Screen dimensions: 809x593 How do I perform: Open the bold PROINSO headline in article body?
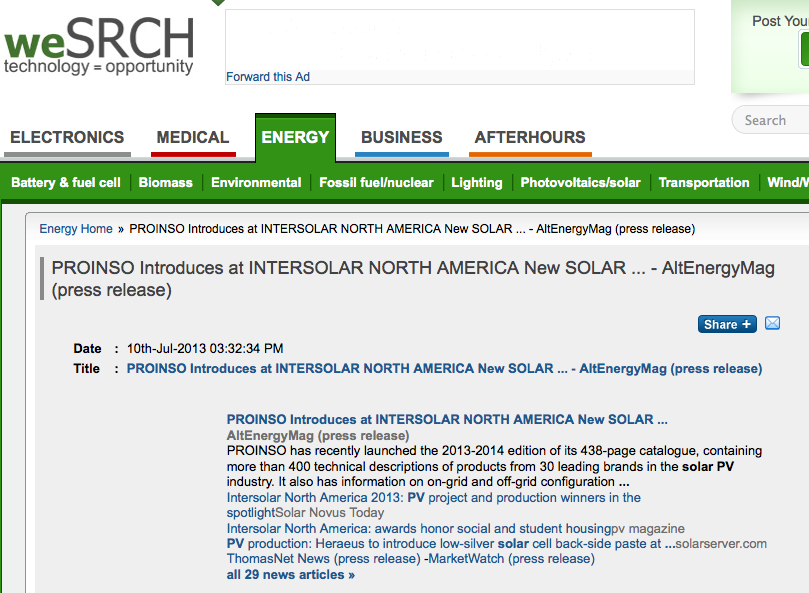click(447, 419)
